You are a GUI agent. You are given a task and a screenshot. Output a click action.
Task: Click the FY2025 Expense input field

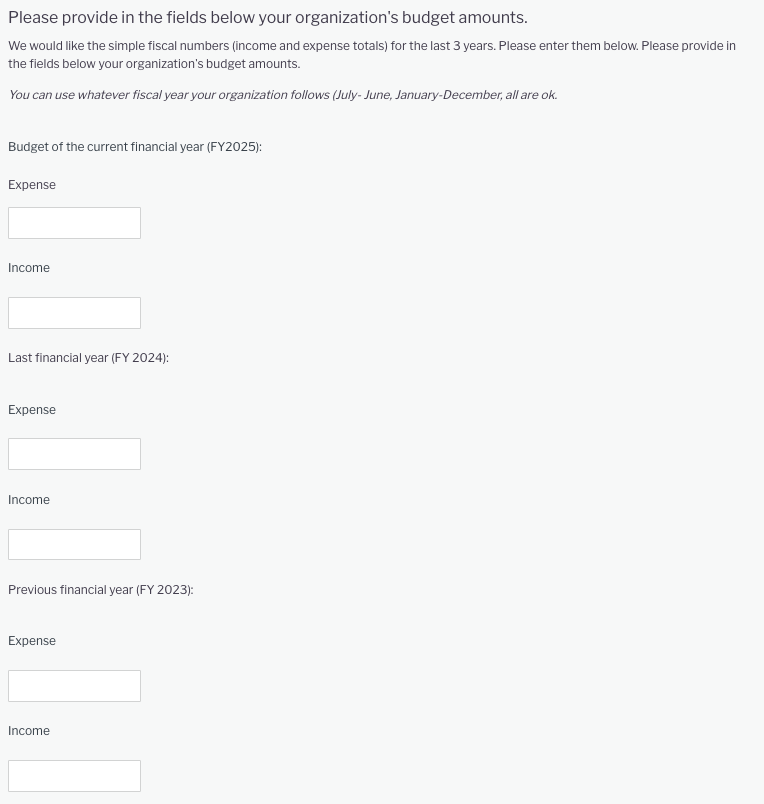click(x=74, y=223)
